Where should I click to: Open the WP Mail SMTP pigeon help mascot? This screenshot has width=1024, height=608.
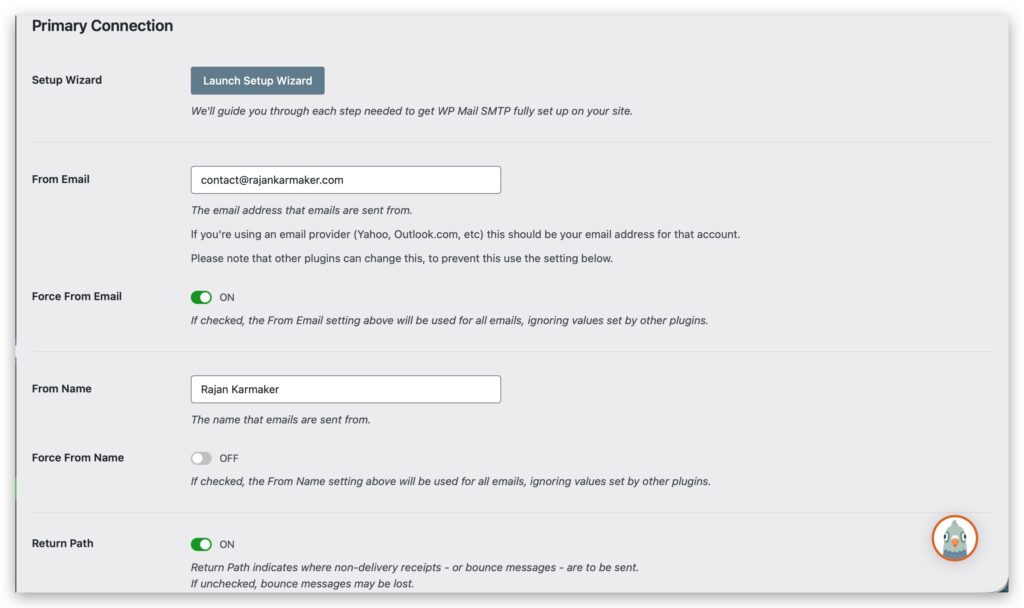[954, 538]
